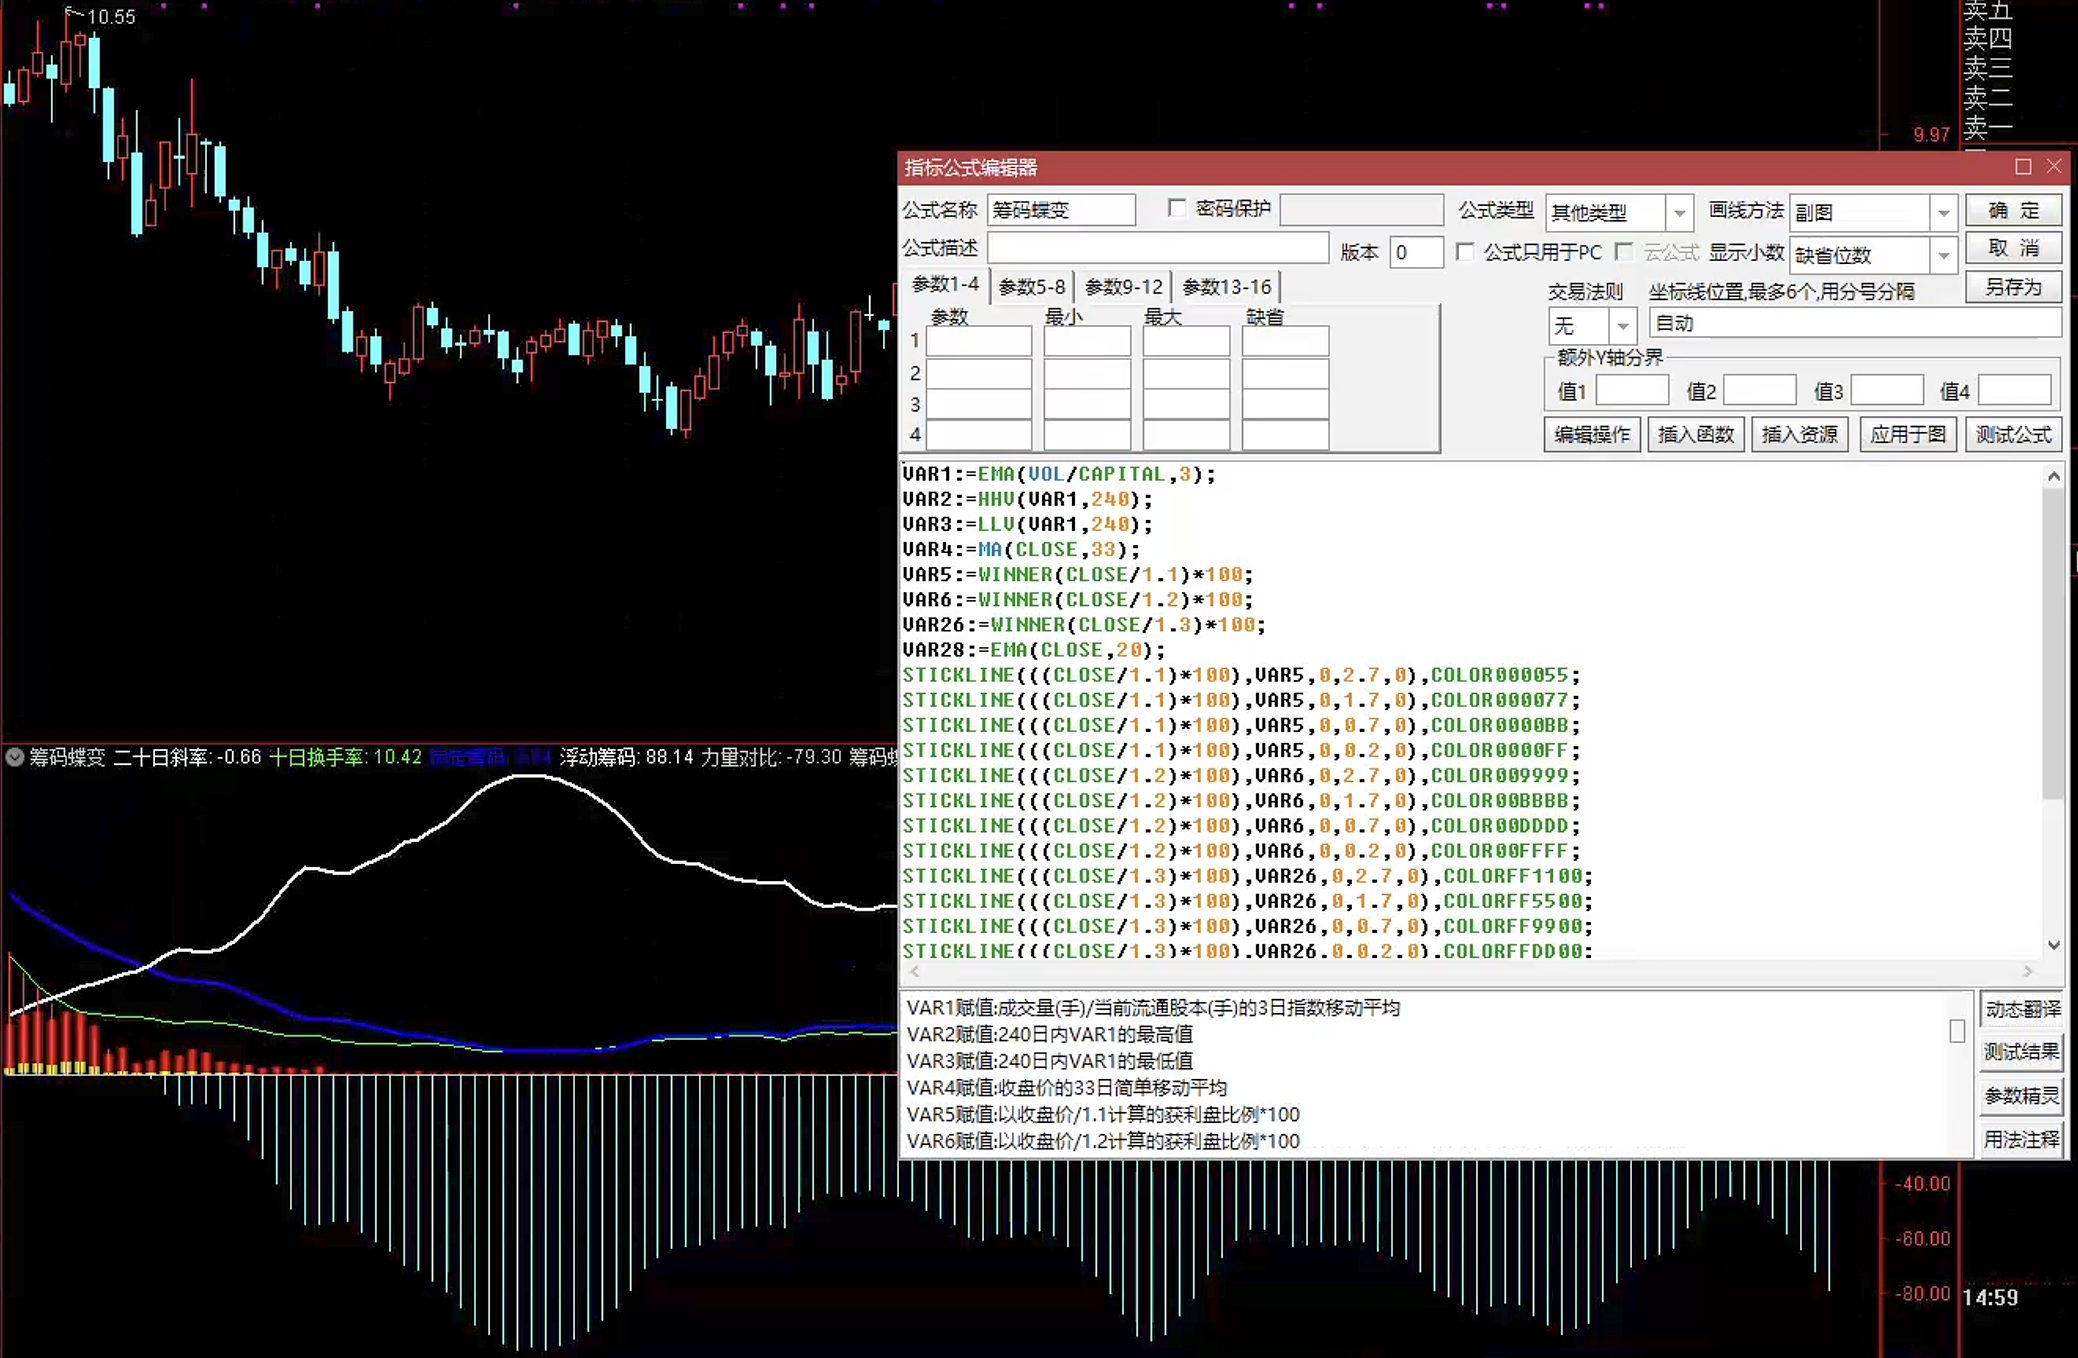Image resolution: width=2078 pixels, height=1358 pixels.
Task: Click the horizontal scrollbar left arrow
Action: point(913,971)
